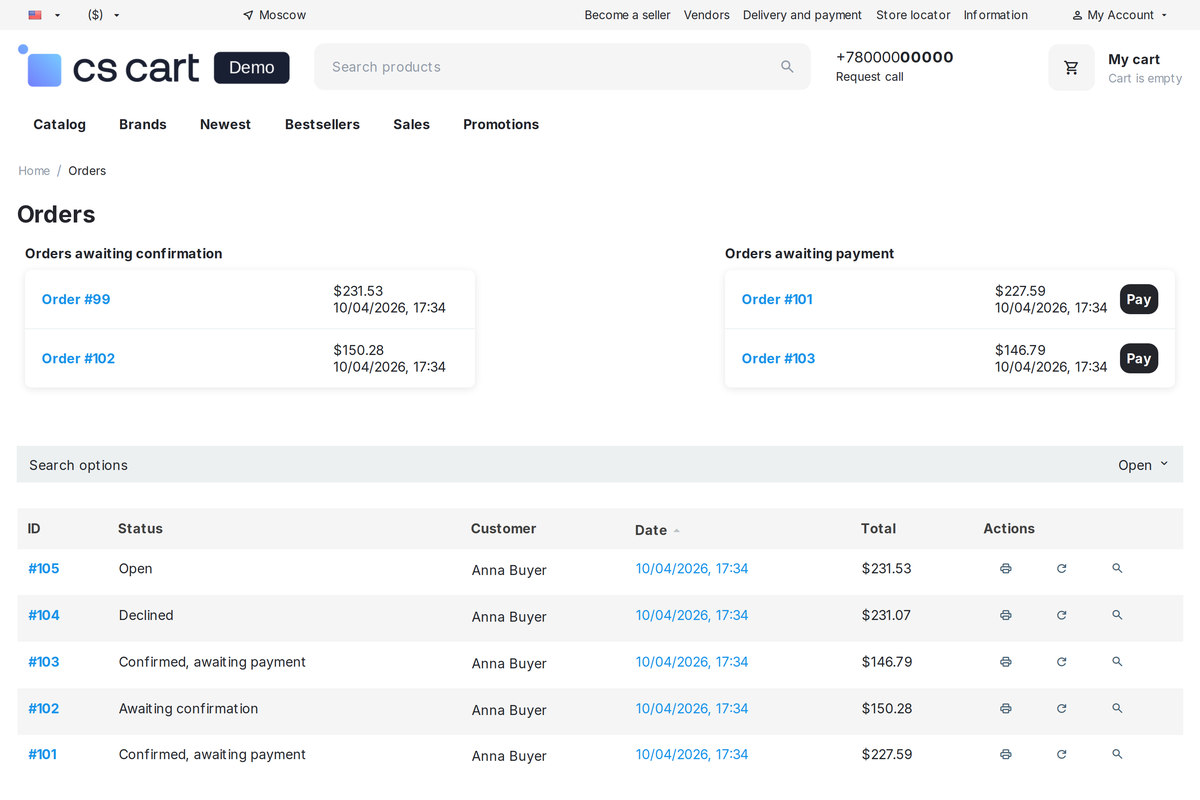Sort orders by Date column
The width and height of the screenshot is (1200, 800).
coord(657,530)
